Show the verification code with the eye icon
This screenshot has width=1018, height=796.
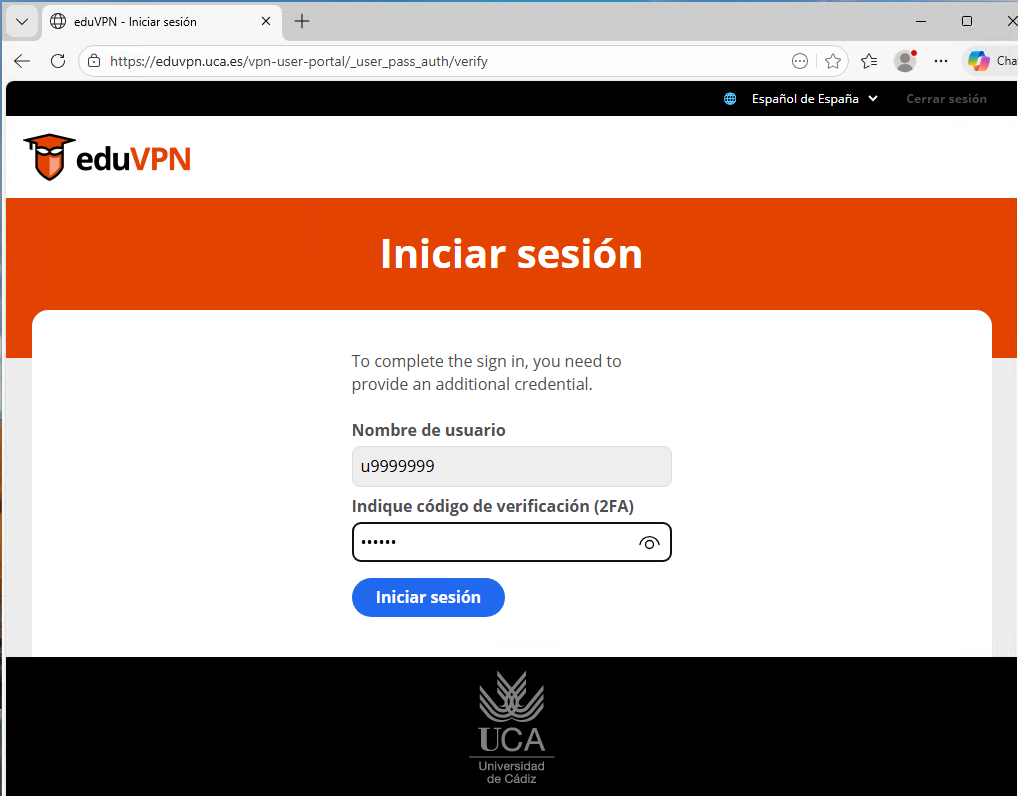click(649, 543)
